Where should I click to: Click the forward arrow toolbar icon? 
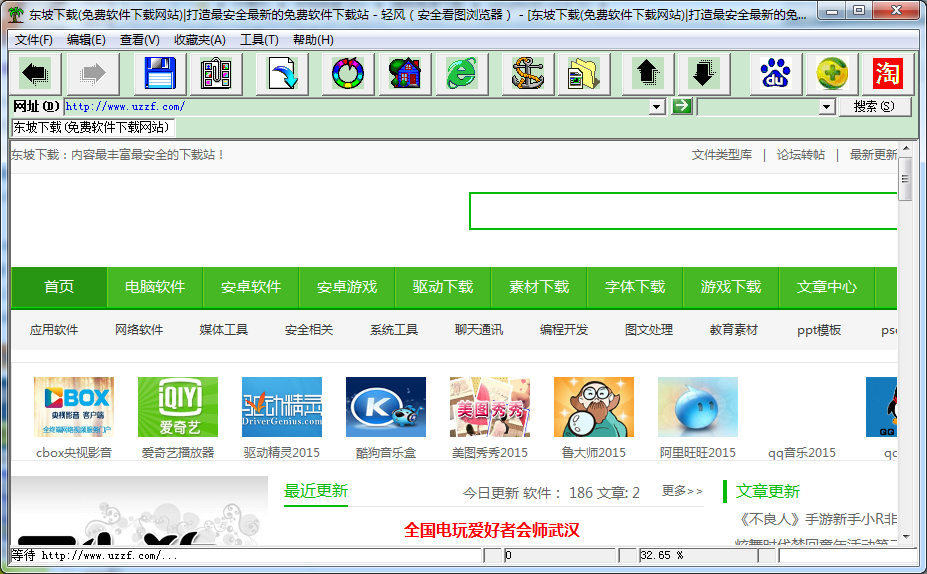93,74
